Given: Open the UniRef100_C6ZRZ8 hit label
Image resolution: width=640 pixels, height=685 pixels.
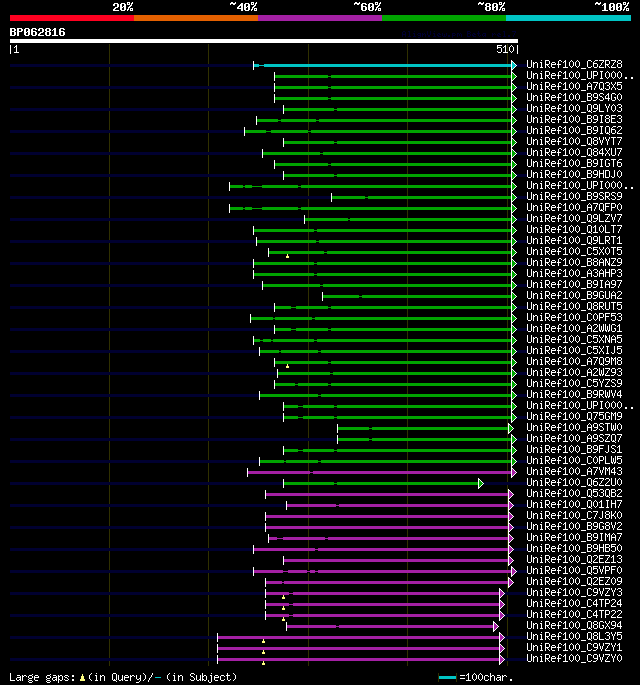Looking at the screenshot, I should coord(574,65).
